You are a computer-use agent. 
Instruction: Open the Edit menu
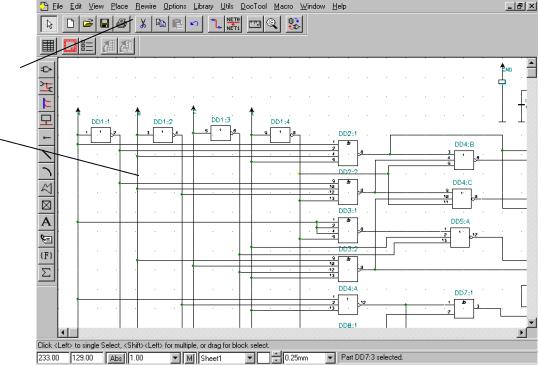(76, 6)
